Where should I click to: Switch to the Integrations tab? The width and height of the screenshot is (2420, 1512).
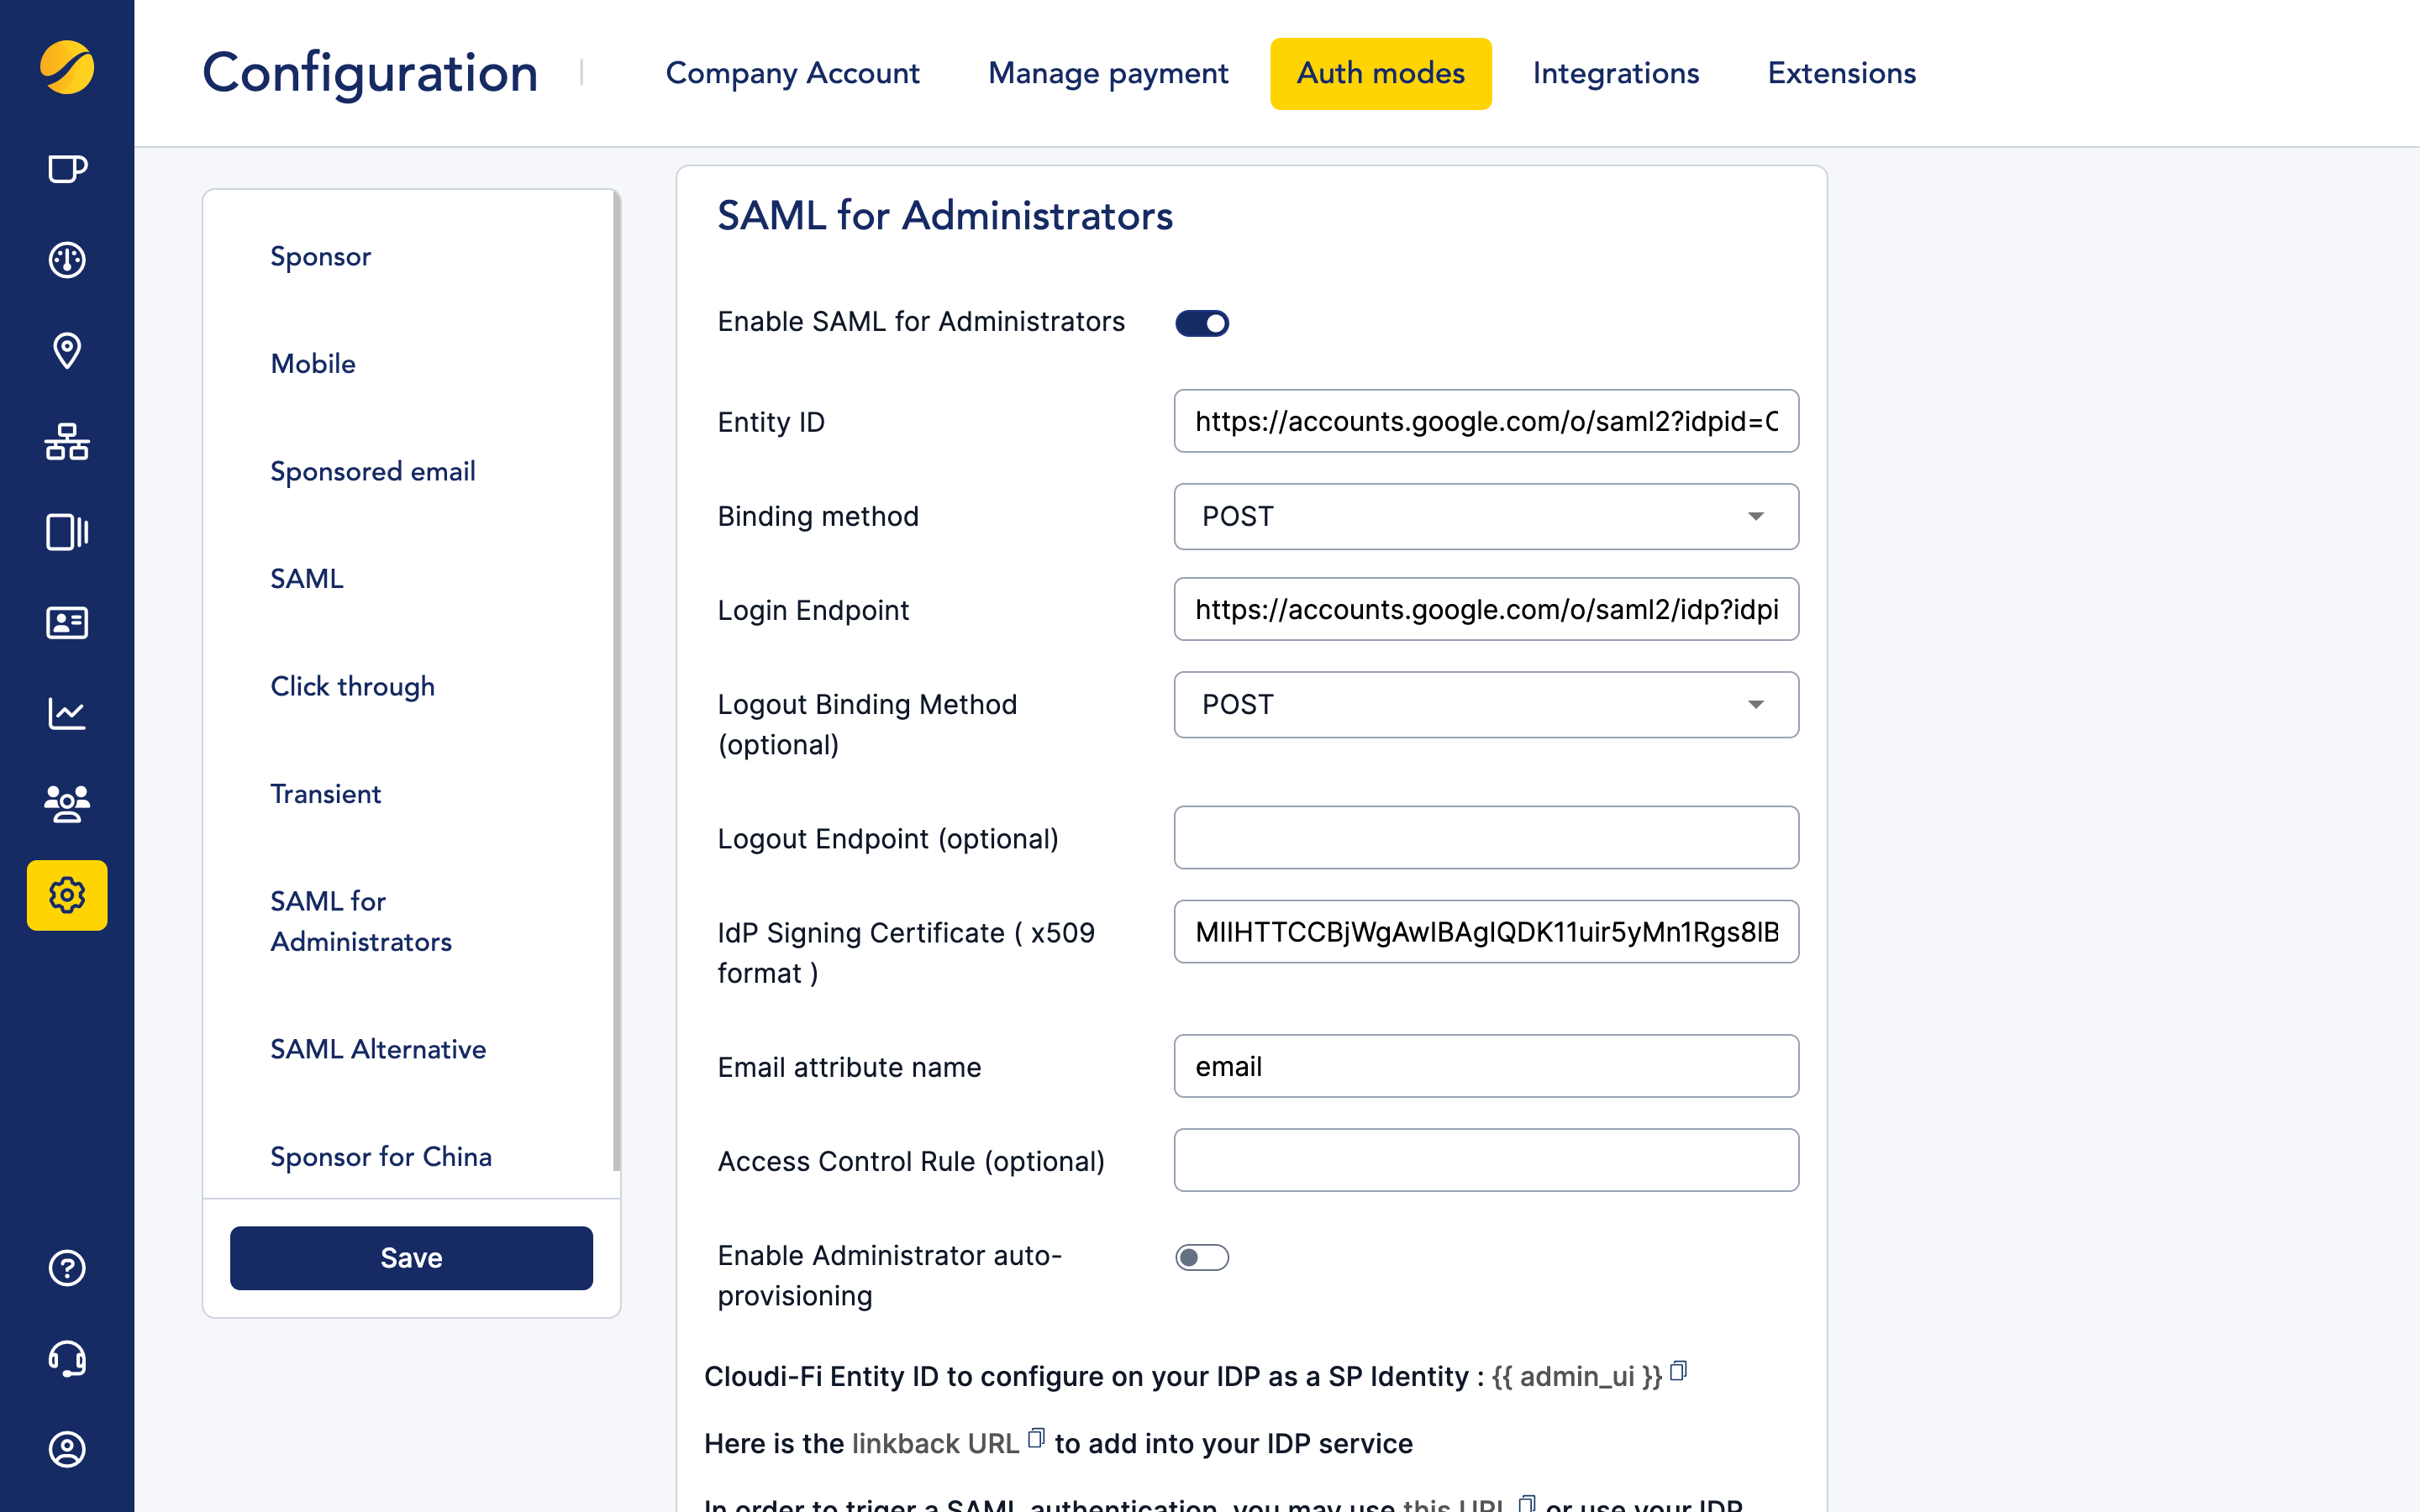tap(1615, 72)
